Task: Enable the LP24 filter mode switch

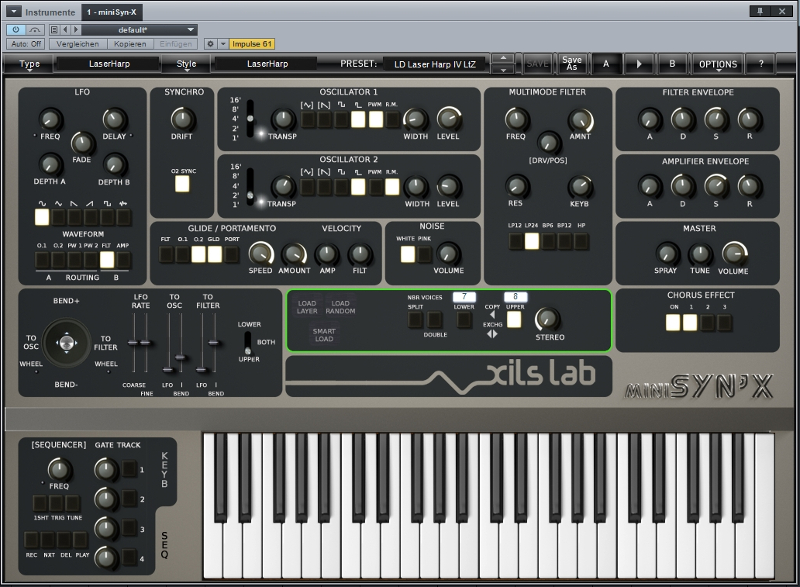Action: click(532, 241)
